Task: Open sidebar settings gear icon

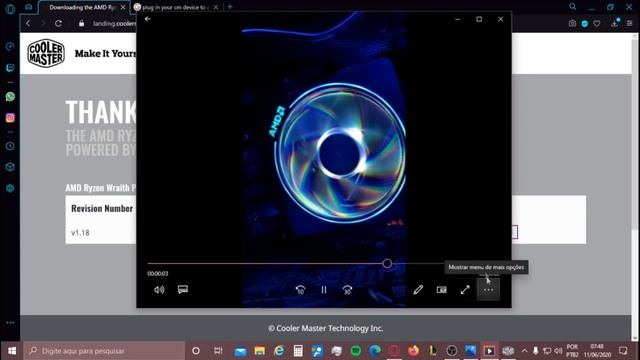Action: point(10,188)
